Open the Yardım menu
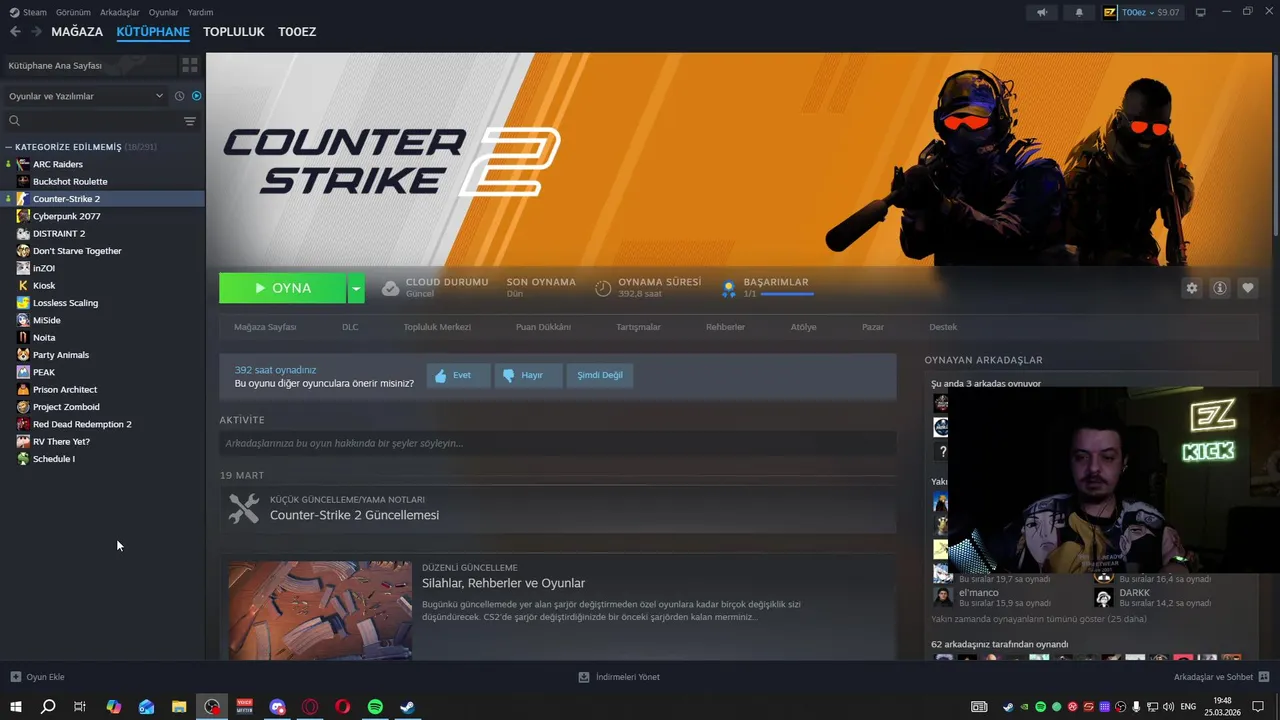This screenshot has height=720, width=1280. point(201,12)
